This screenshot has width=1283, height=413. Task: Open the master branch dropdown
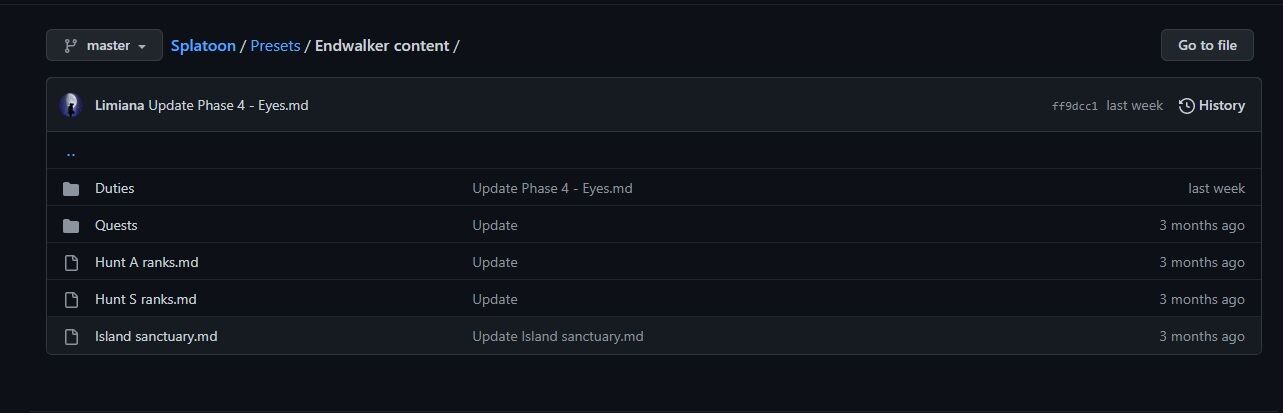(x=104, y=45)
